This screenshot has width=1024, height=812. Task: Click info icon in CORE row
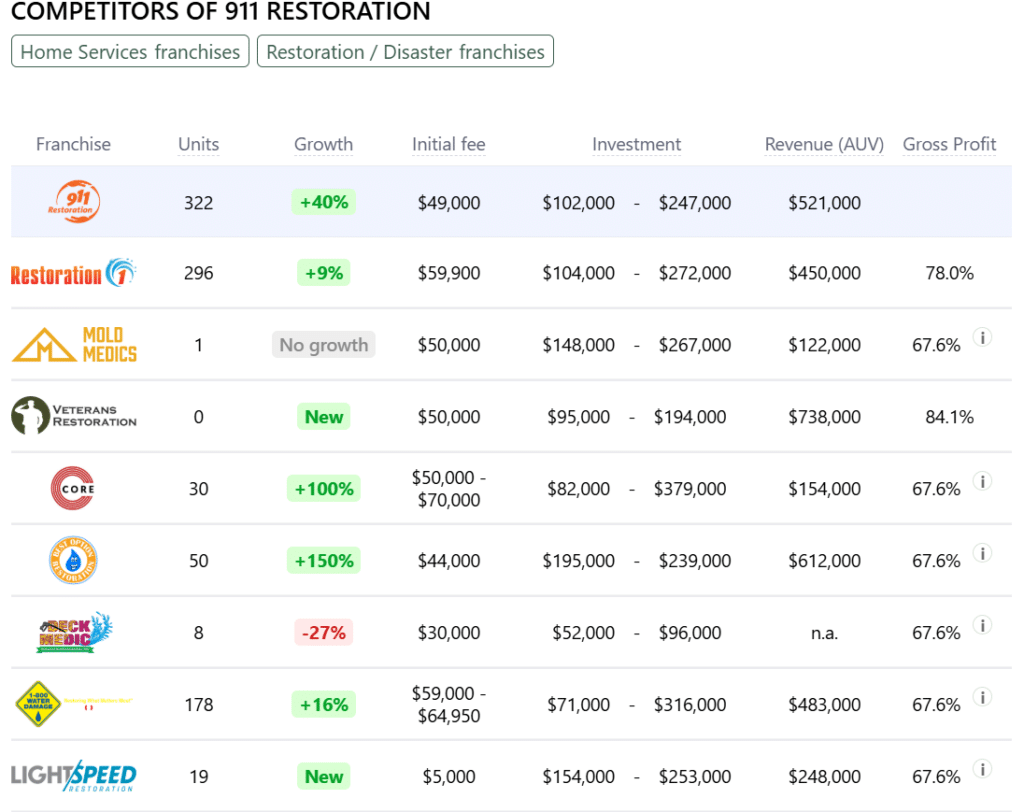(x=982, y=481)
